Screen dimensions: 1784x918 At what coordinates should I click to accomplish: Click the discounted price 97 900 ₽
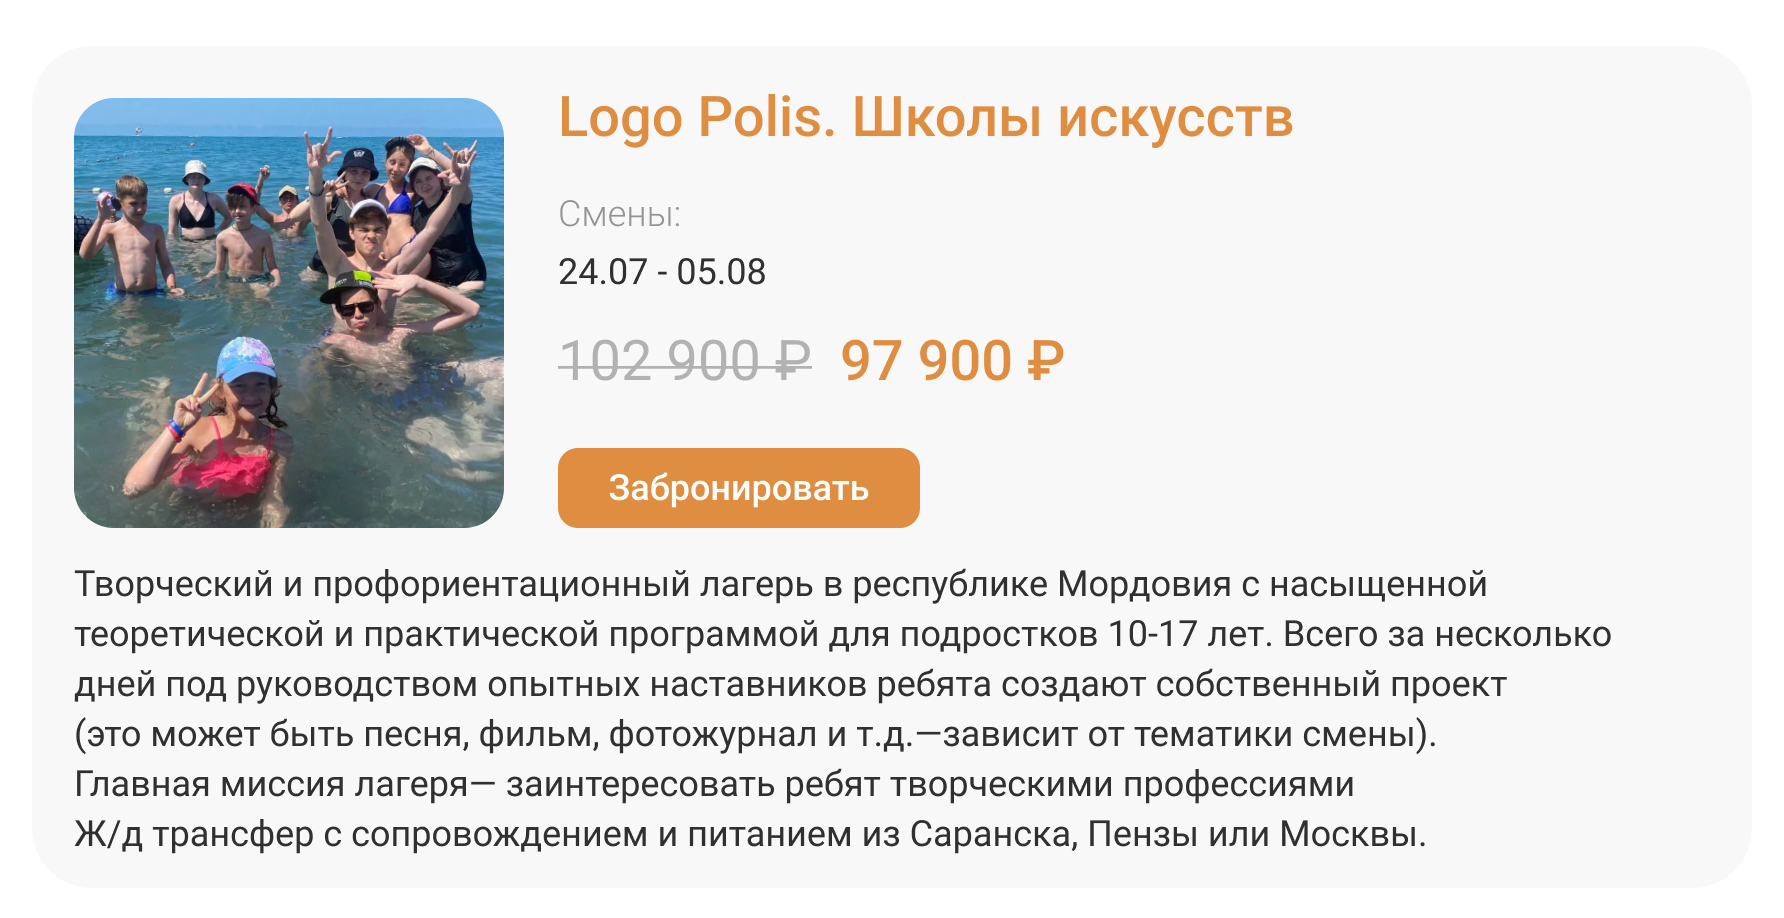pos(952,361)
